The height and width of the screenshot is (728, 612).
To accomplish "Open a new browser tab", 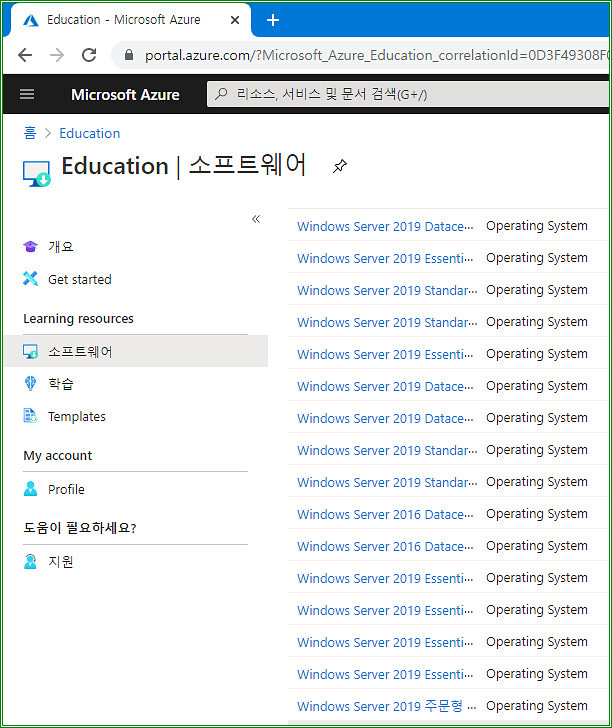I will click(273, 20).
